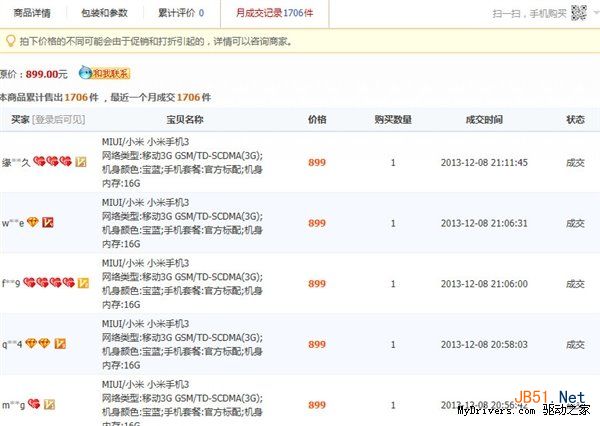Click the 成交 status in q**4's row
The width and height of the screenshot is (600, 426).
pos(576,344)
